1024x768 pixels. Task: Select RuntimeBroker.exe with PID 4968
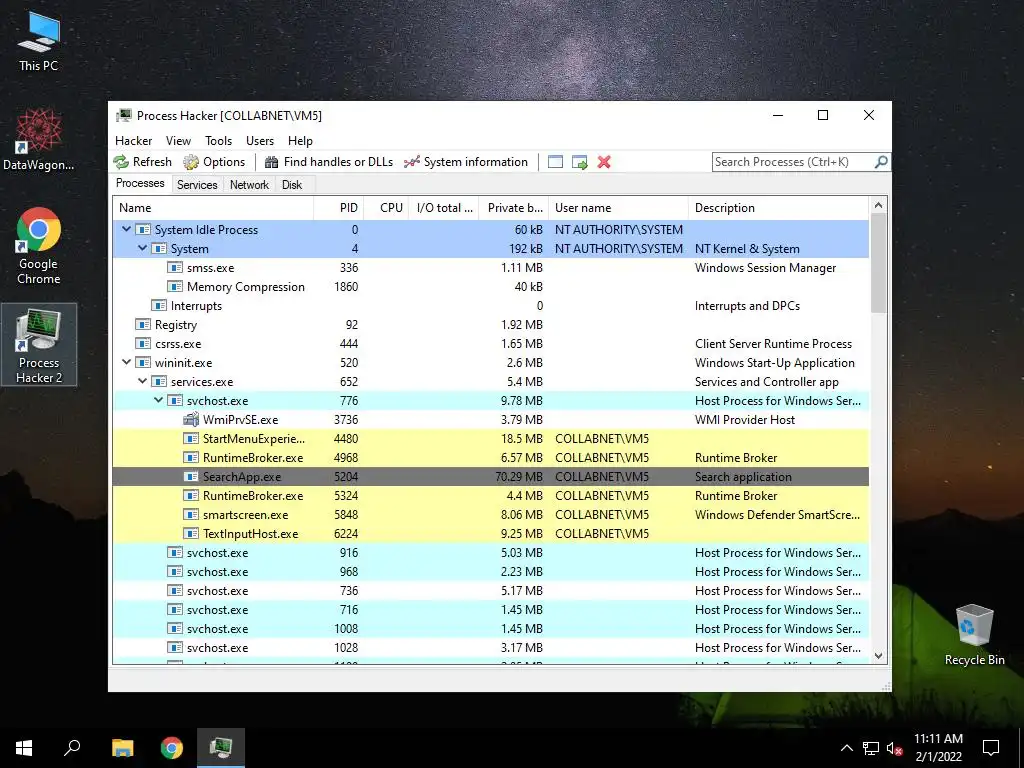click(490, 457)
